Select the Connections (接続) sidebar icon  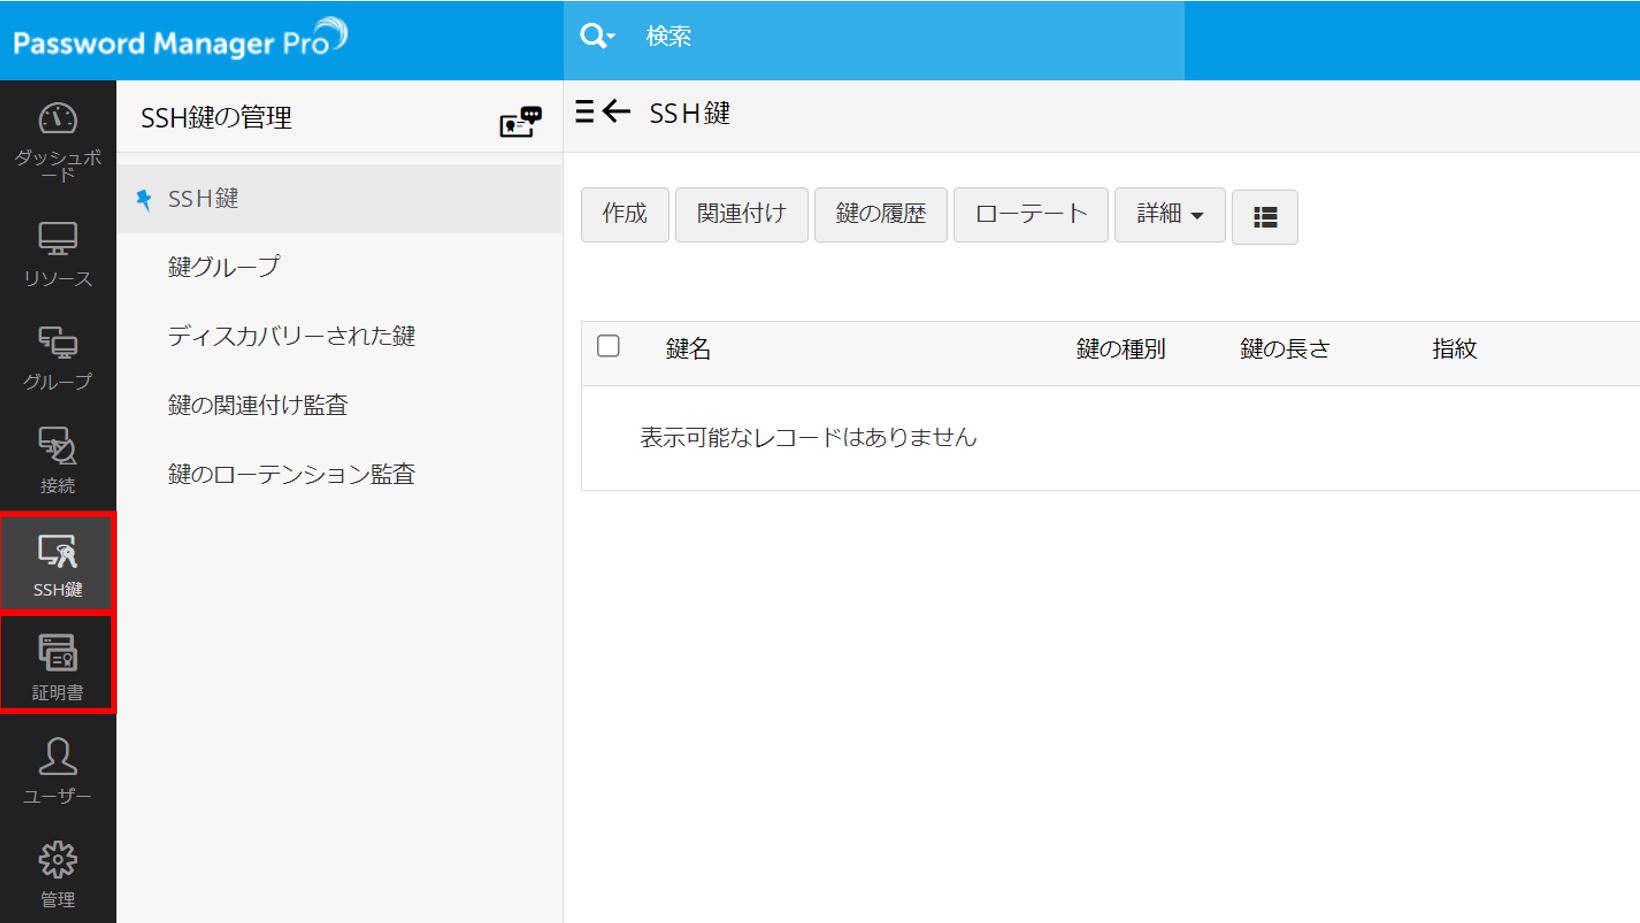(57, 460)
